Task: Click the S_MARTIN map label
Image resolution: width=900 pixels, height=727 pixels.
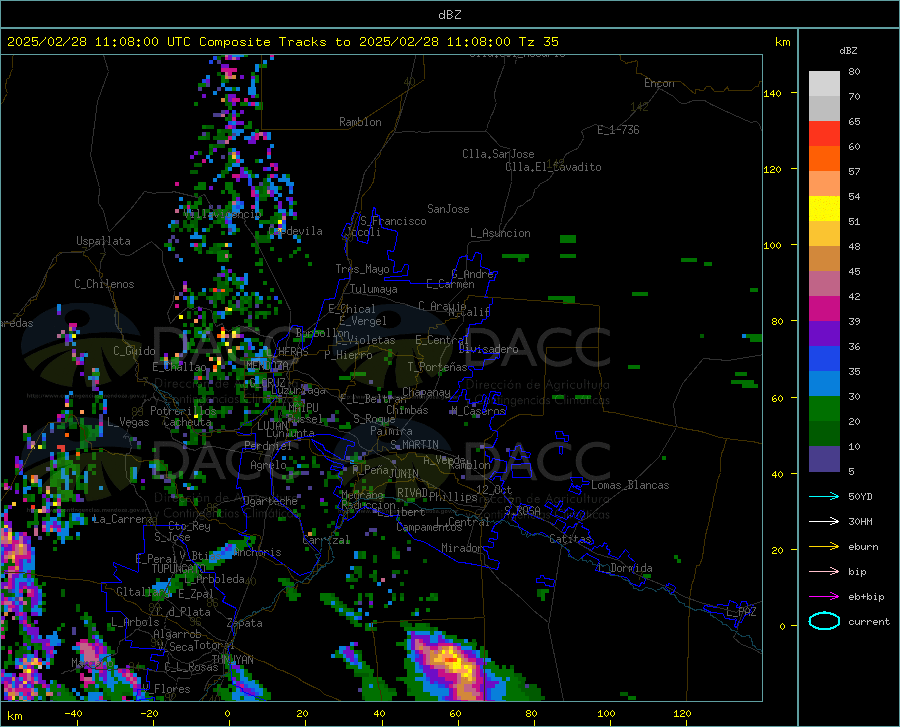Action: 414,445
